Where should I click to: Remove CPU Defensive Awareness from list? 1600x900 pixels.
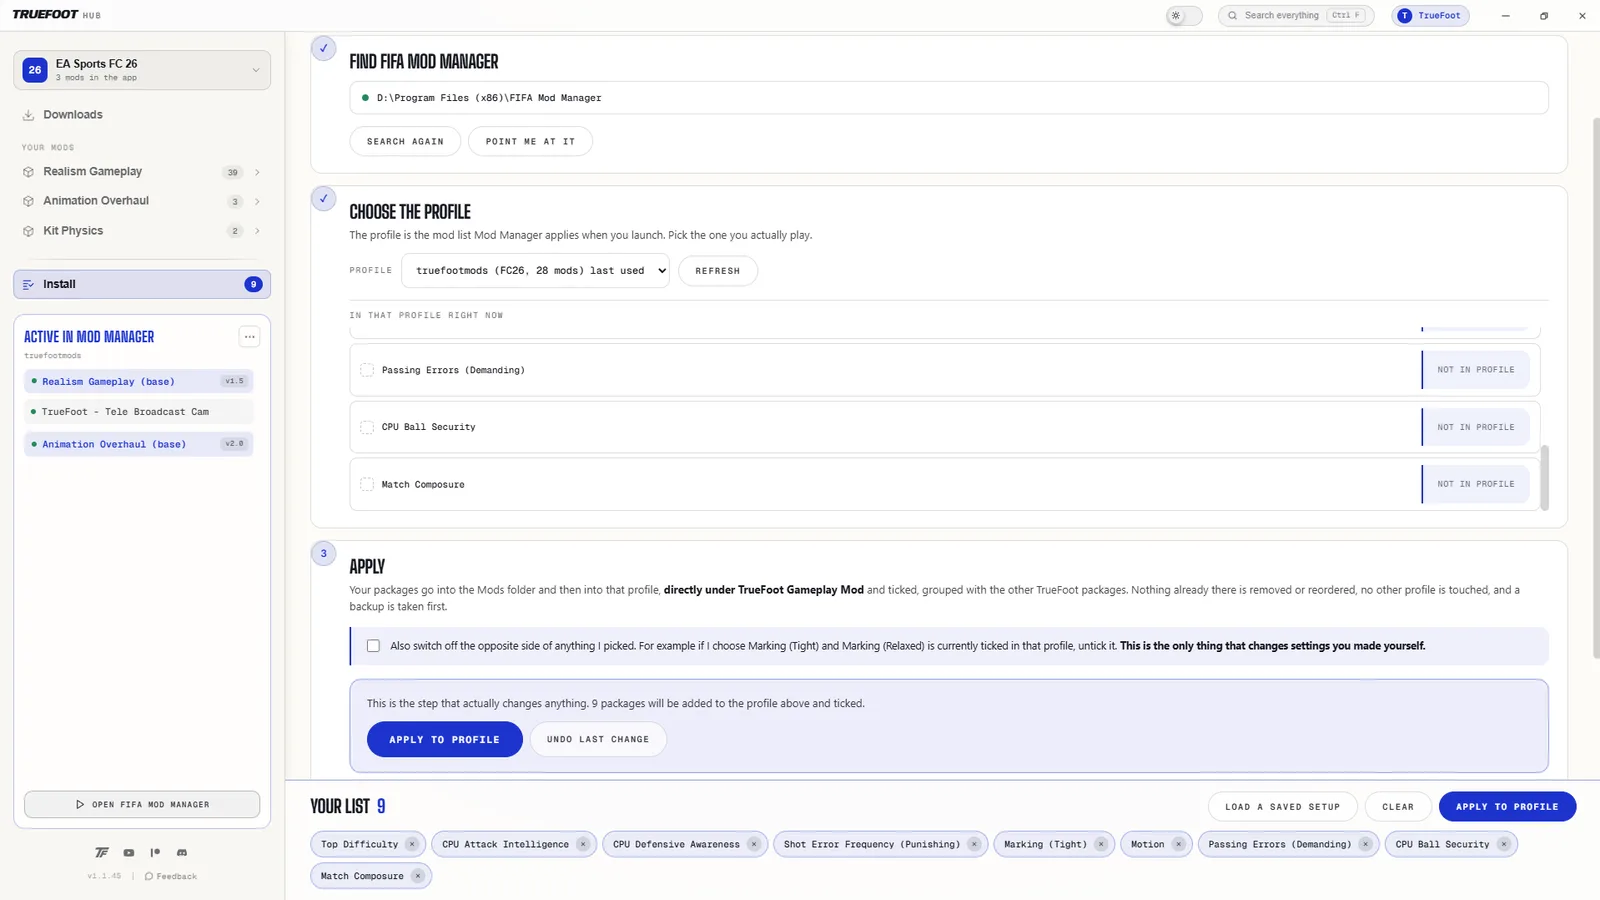pyautogui.click(x=754, y=844)
